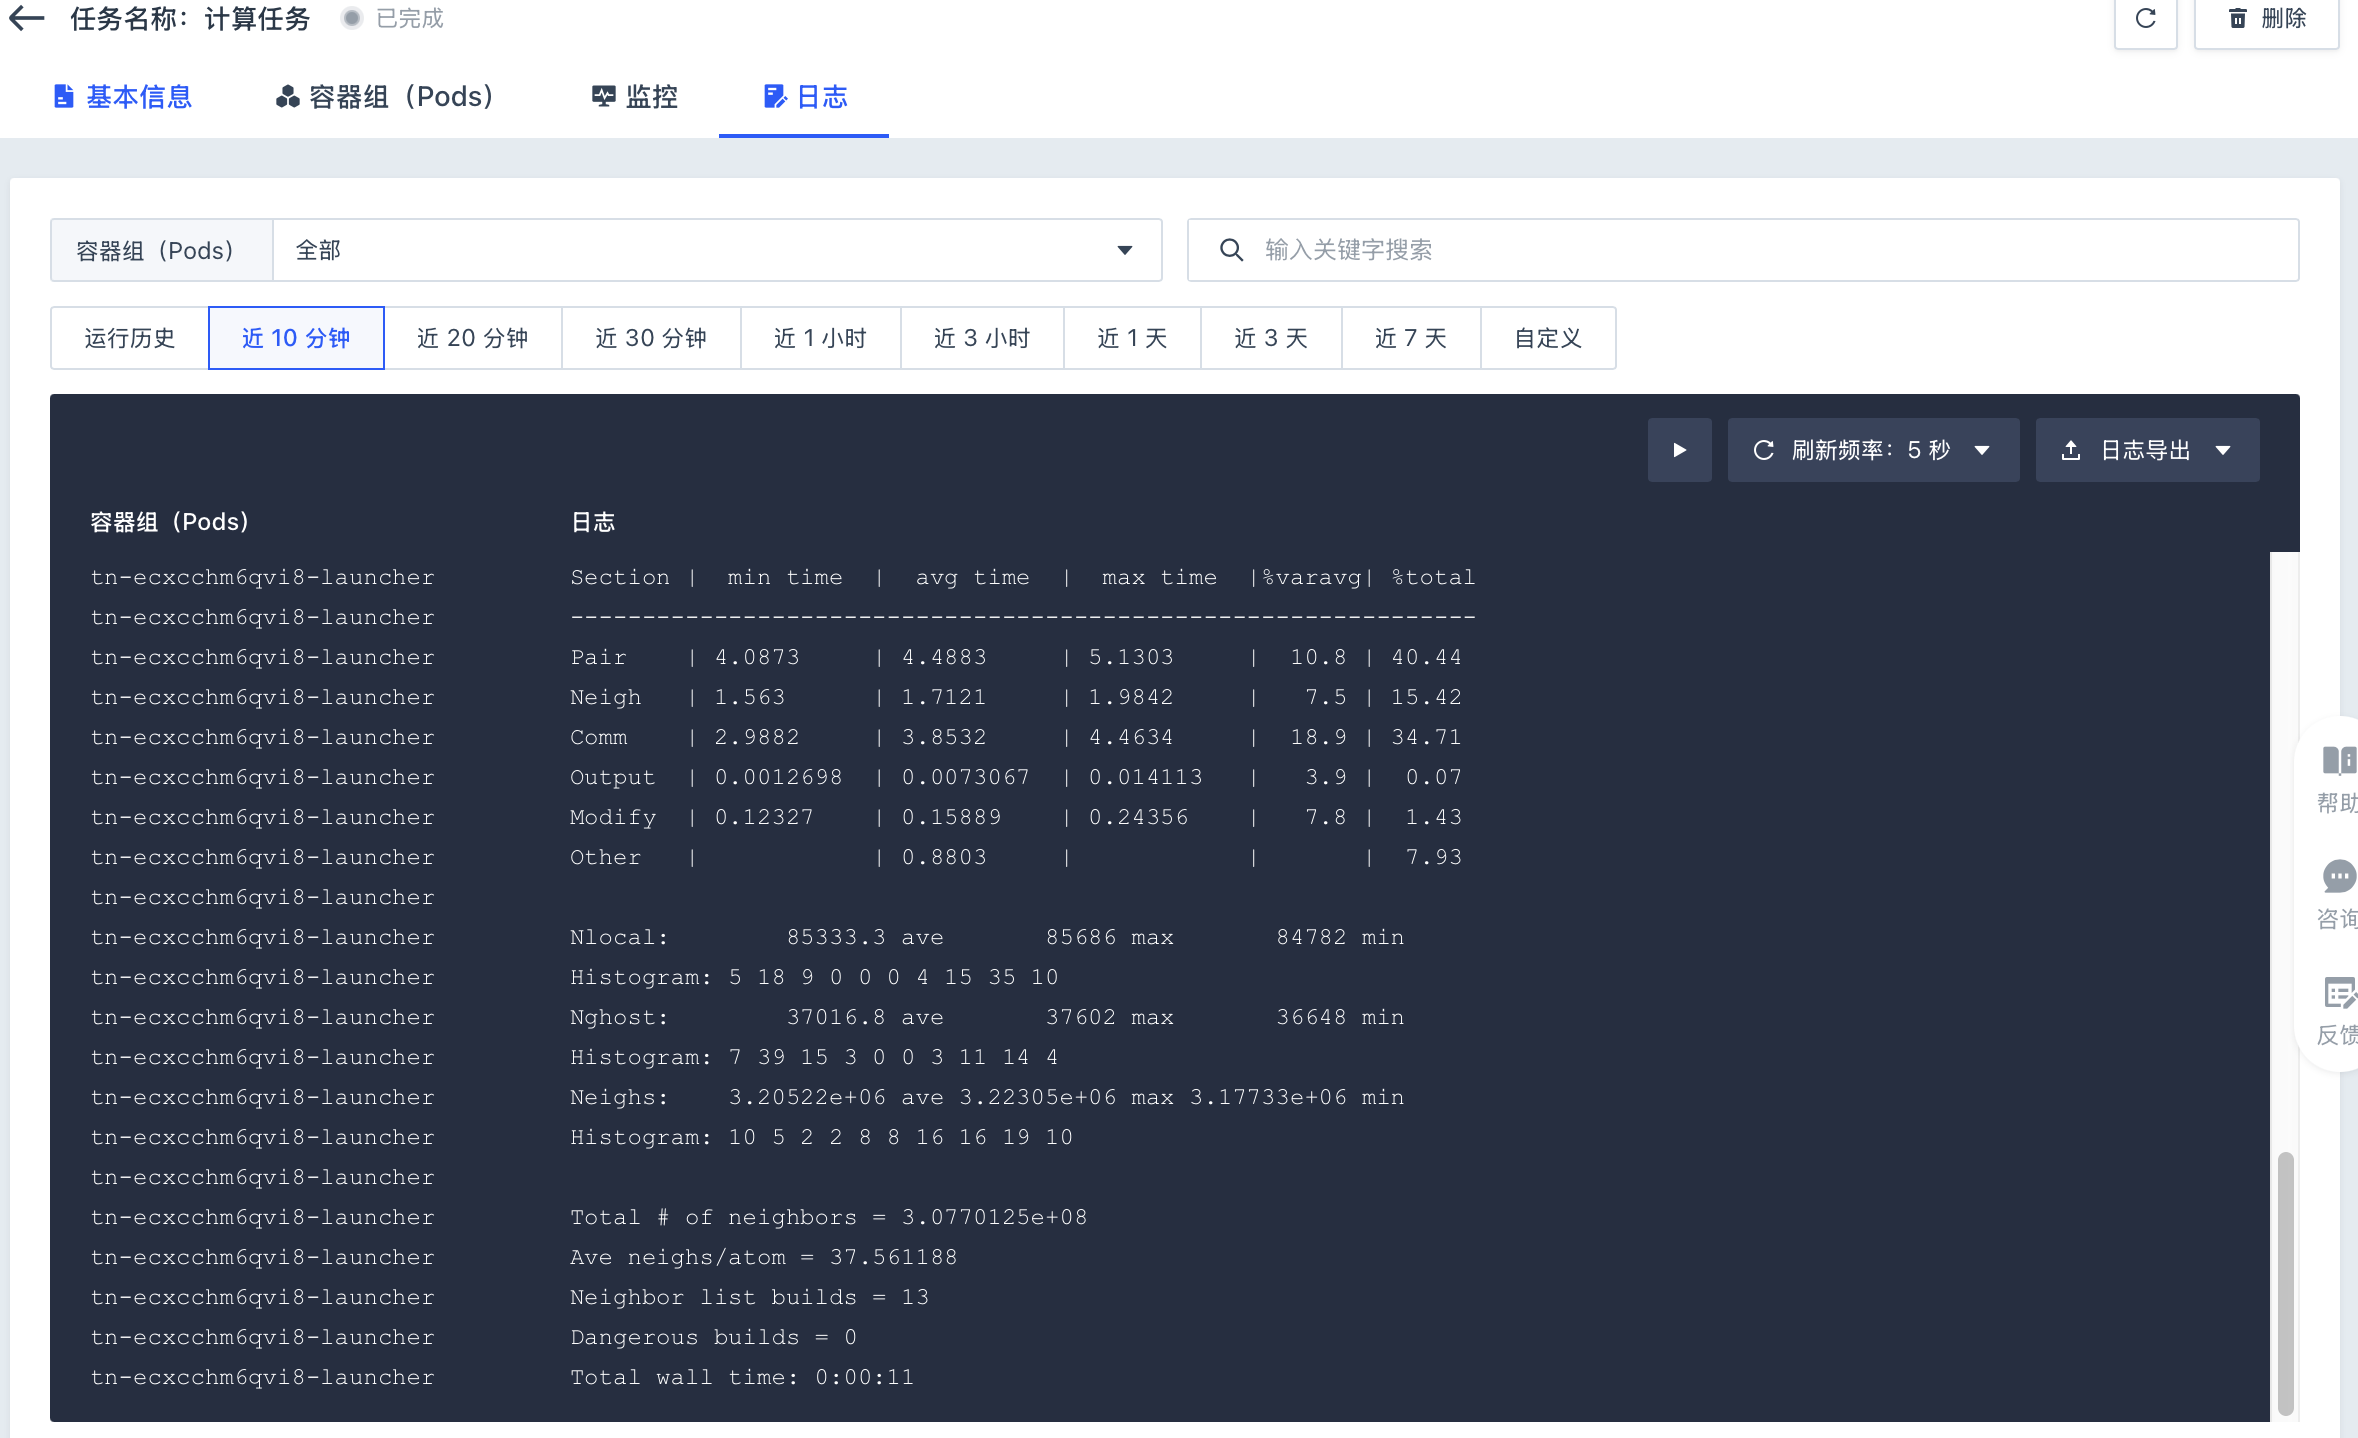Click the 'Nghost:' statistics log line

point(987,1017)
